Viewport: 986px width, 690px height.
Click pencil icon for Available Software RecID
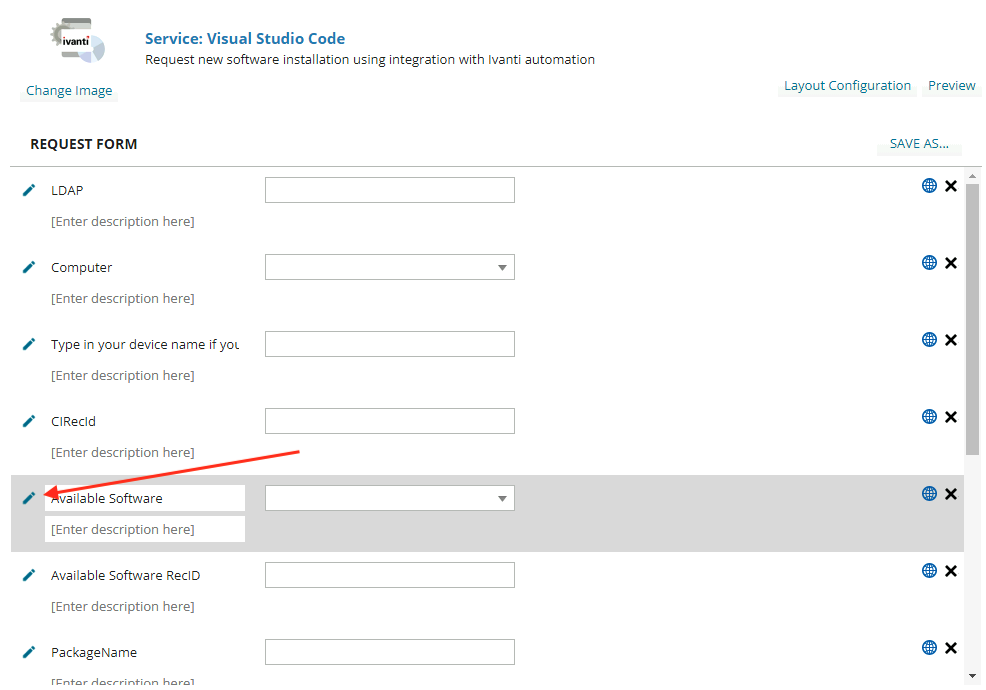pyautogui.click(x=29, y=576)
